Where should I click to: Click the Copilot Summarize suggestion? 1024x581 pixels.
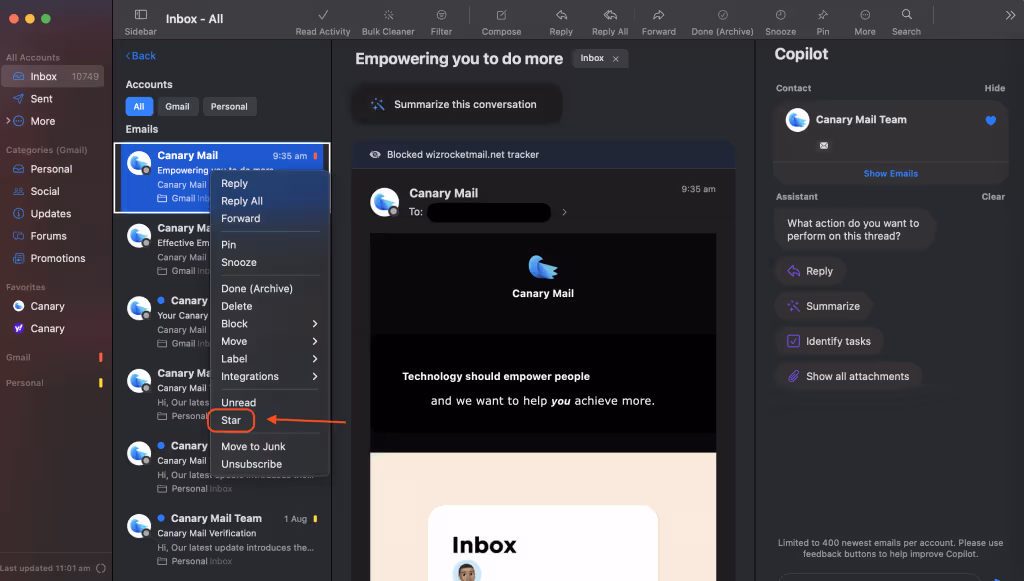coord(824,306)
